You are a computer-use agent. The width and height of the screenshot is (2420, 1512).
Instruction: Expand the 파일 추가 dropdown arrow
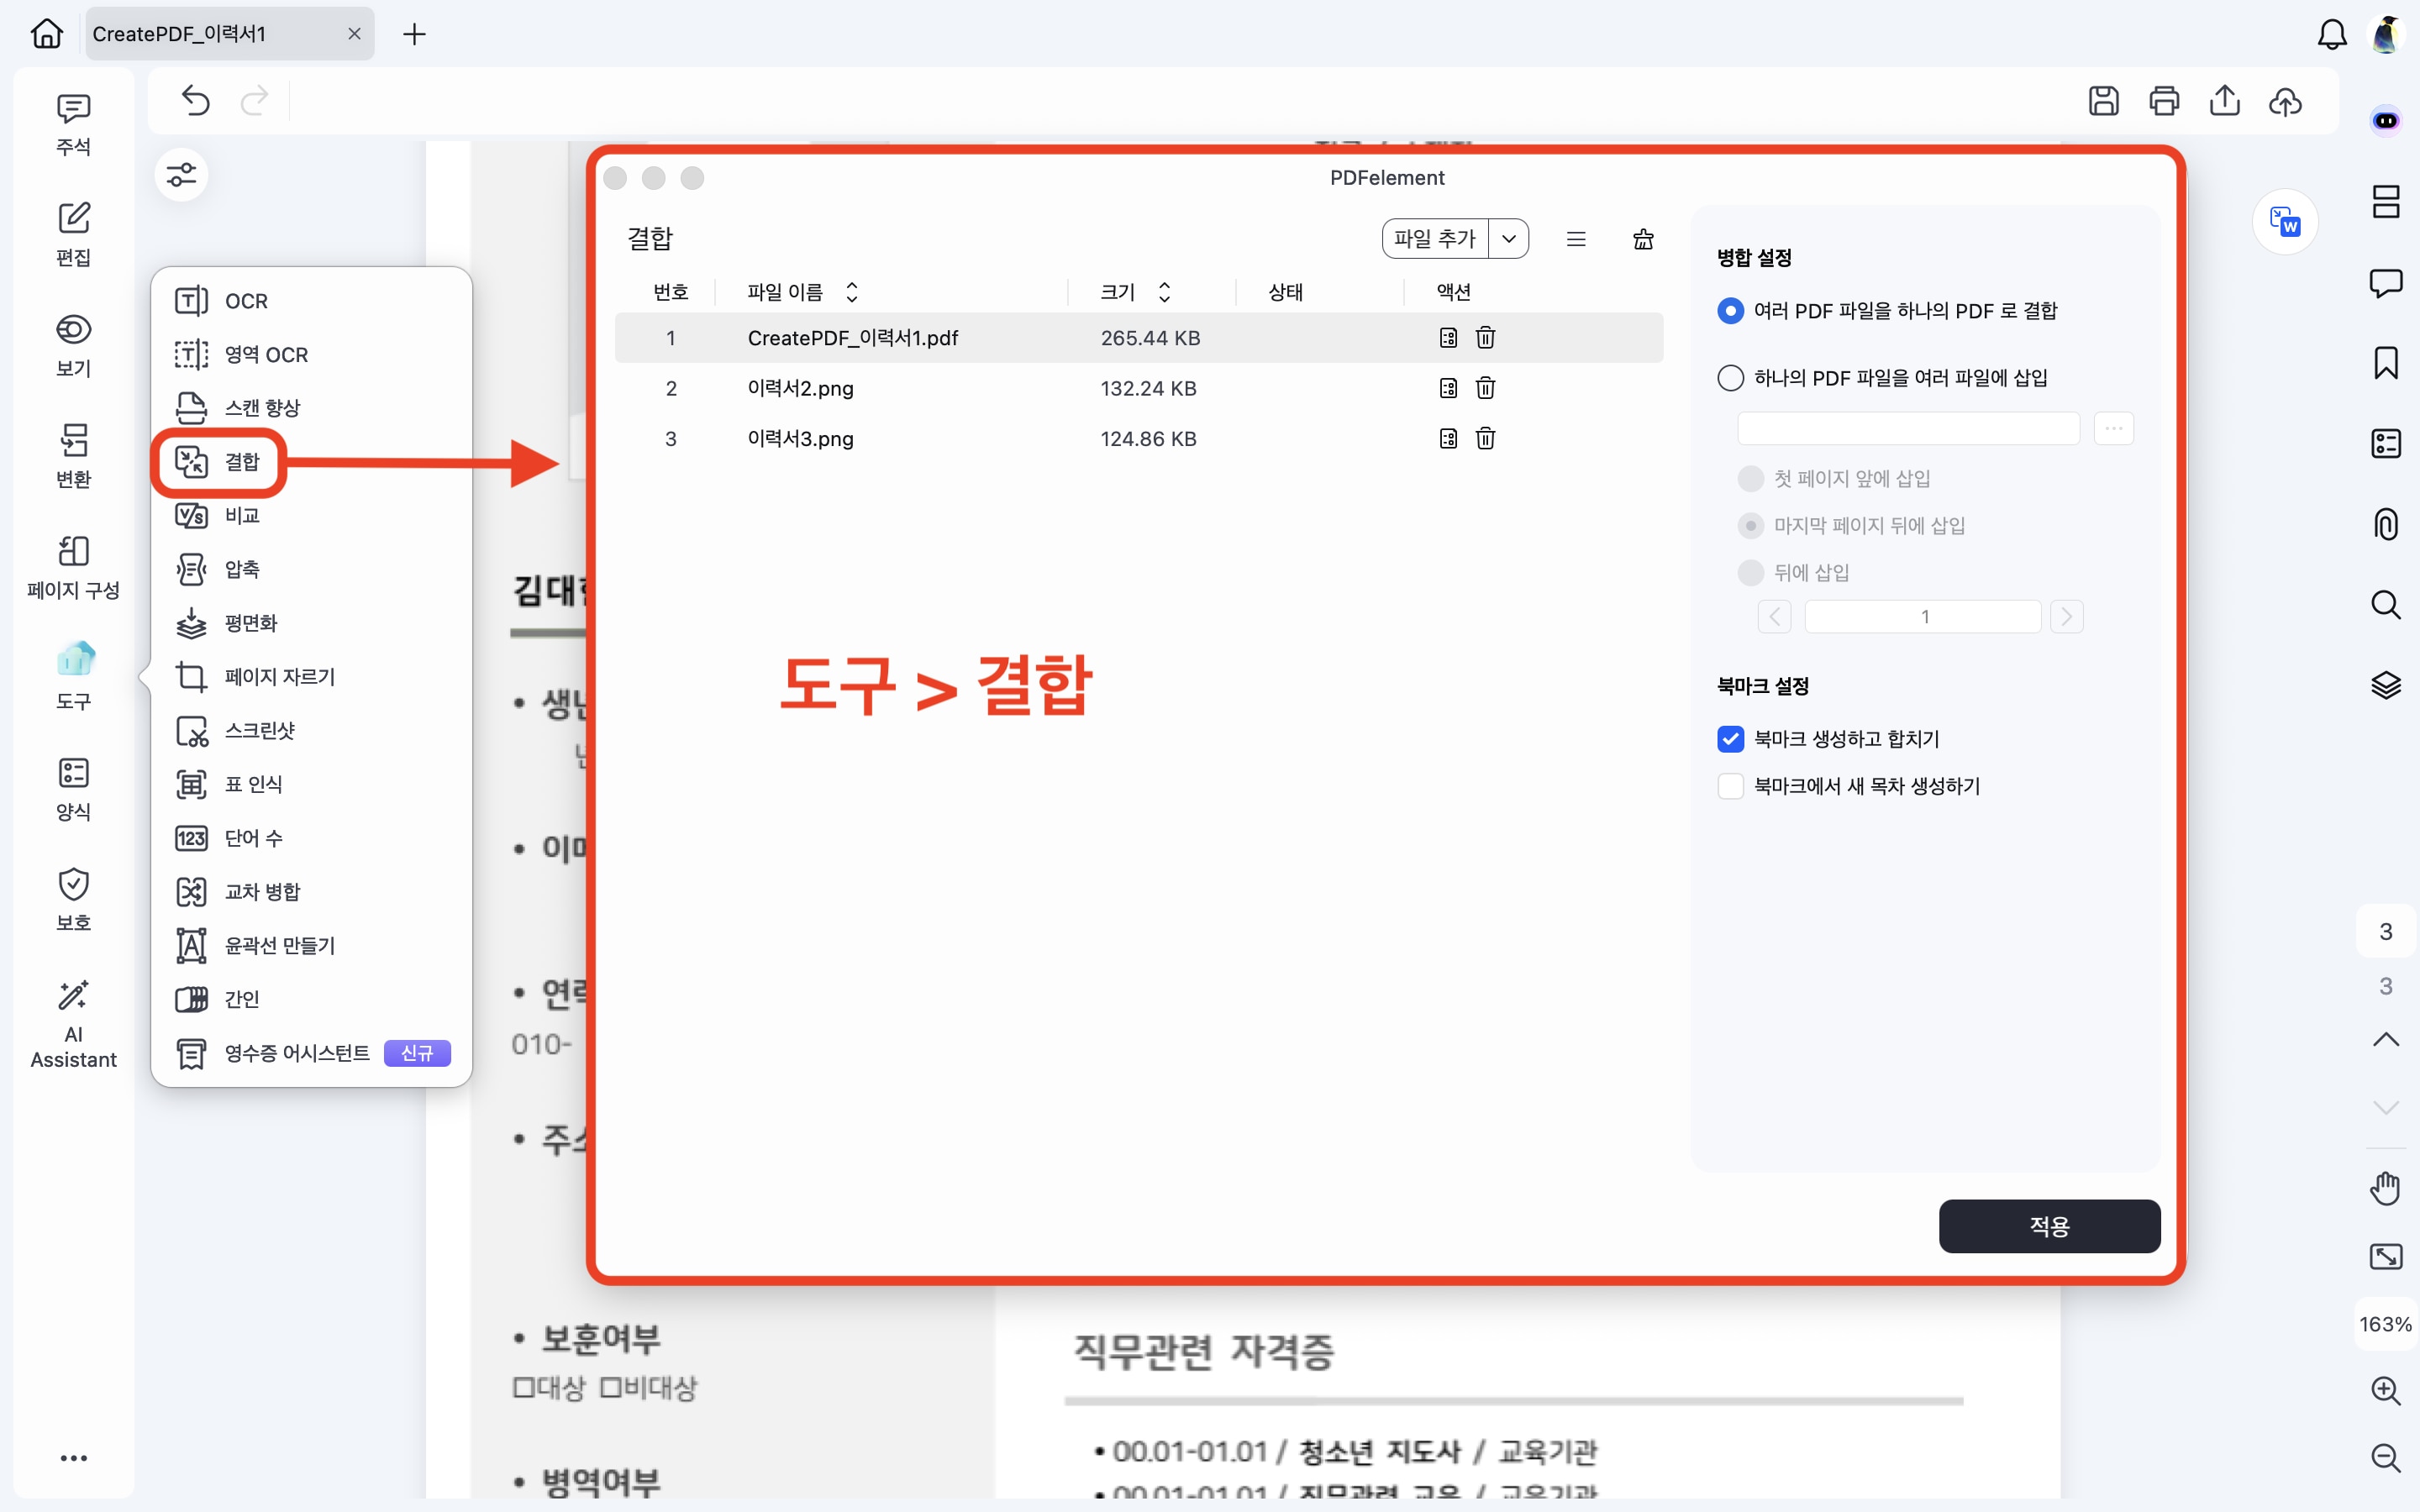point(1509,239)
